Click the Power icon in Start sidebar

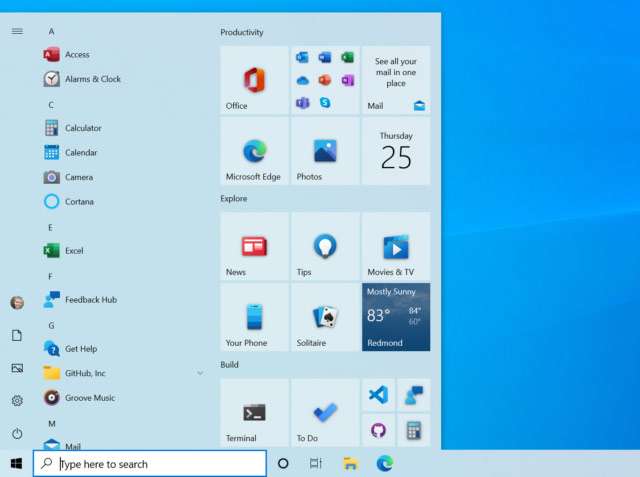tap(17, 433)
